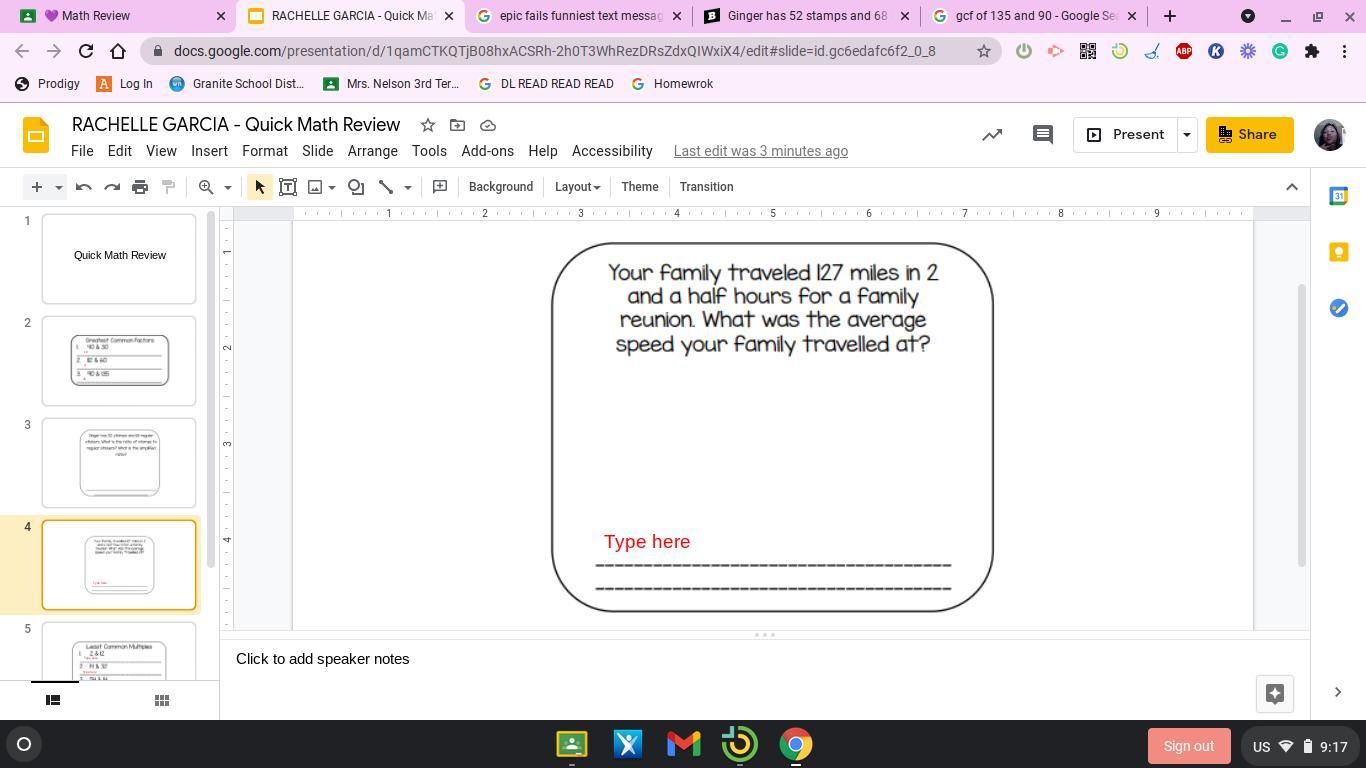
Task: Select the Text box tool
Action: pos(288,187)
